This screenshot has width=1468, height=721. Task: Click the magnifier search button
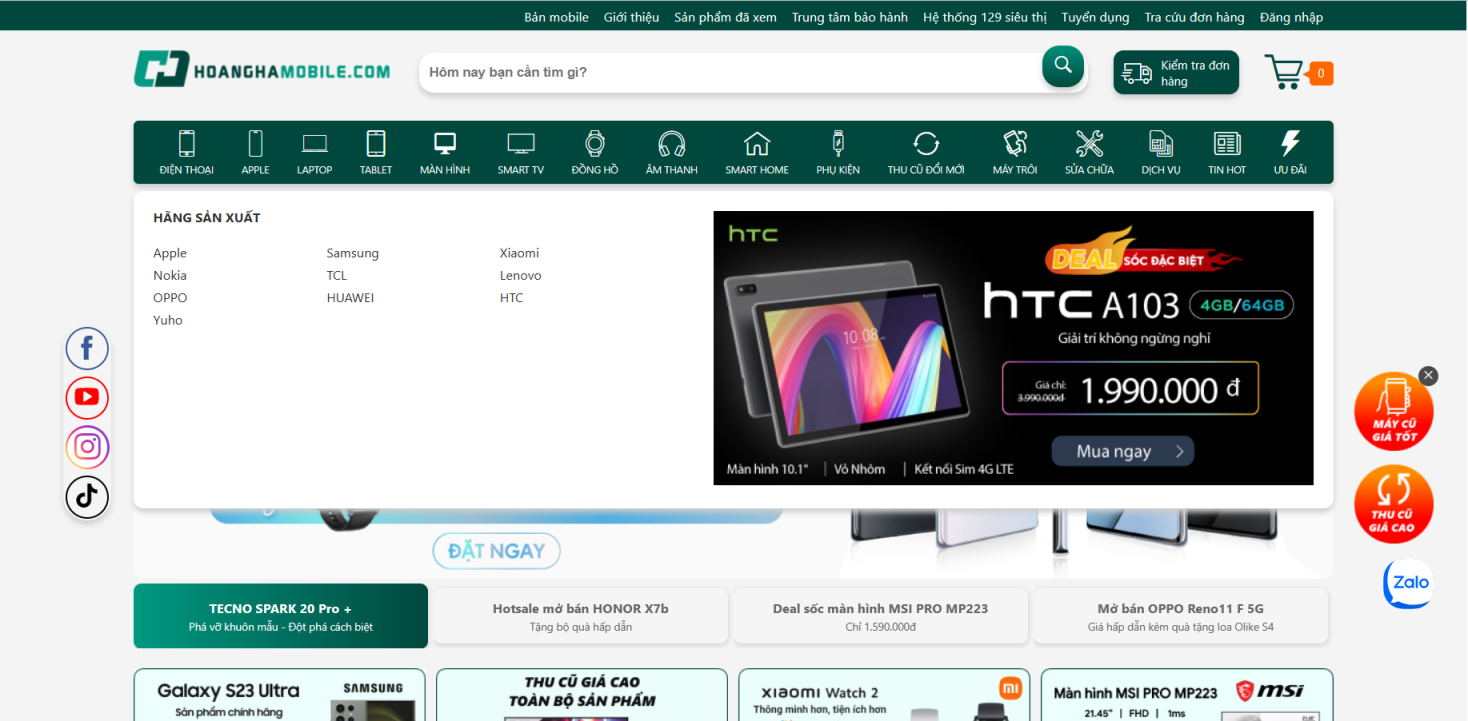[x=1062, y=66]
